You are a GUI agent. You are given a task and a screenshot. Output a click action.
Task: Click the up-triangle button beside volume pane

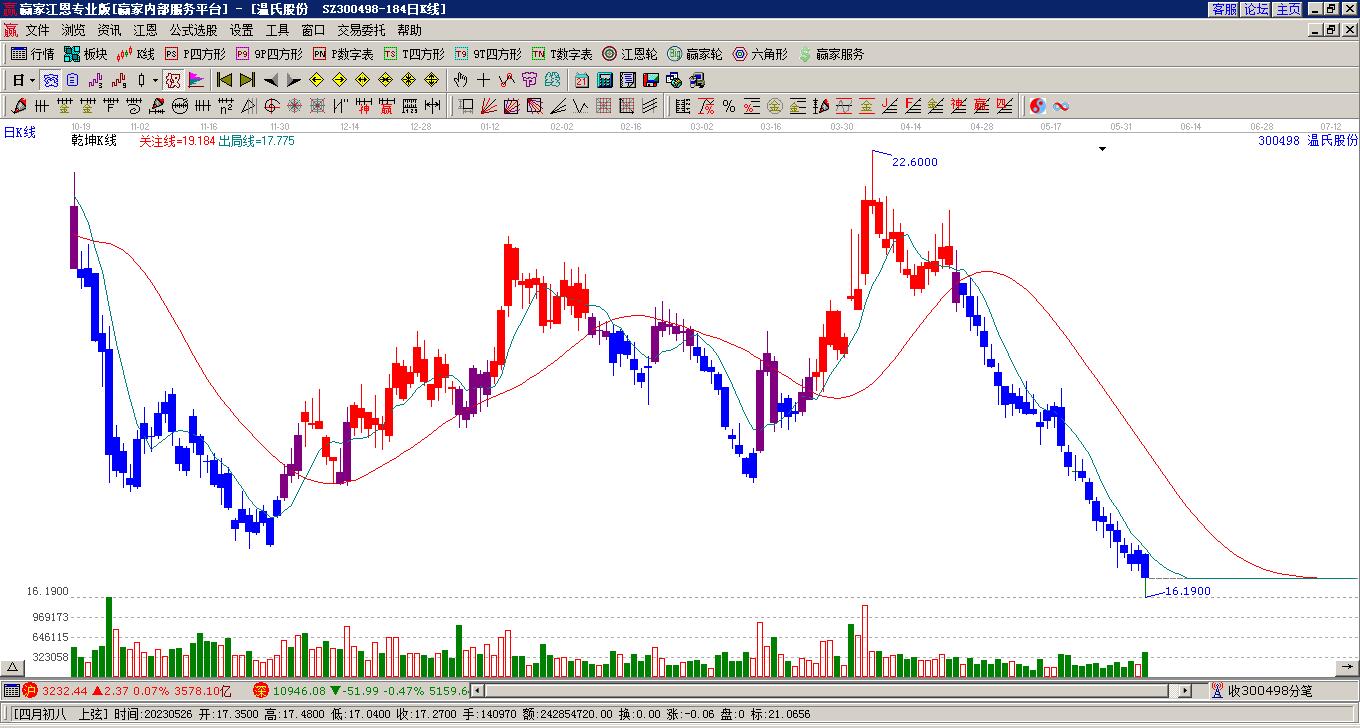[13, 667]
